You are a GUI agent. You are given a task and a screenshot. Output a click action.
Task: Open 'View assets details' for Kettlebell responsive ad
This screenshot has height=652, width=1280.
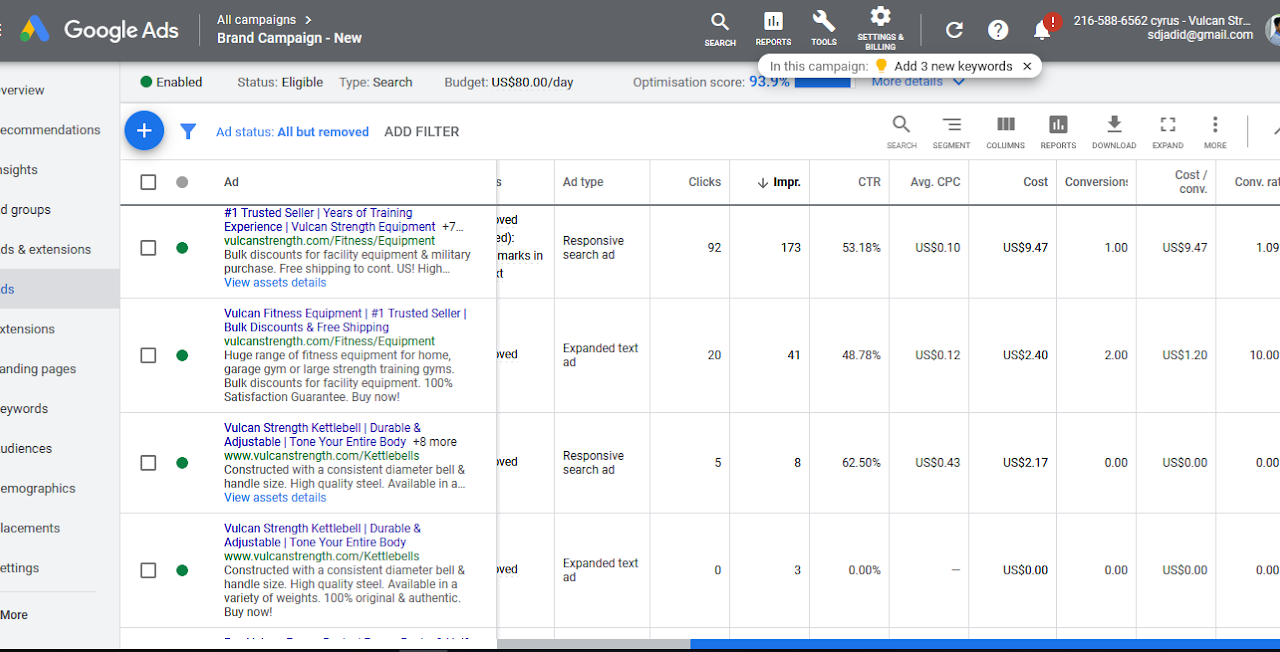(x=275, y=498)
